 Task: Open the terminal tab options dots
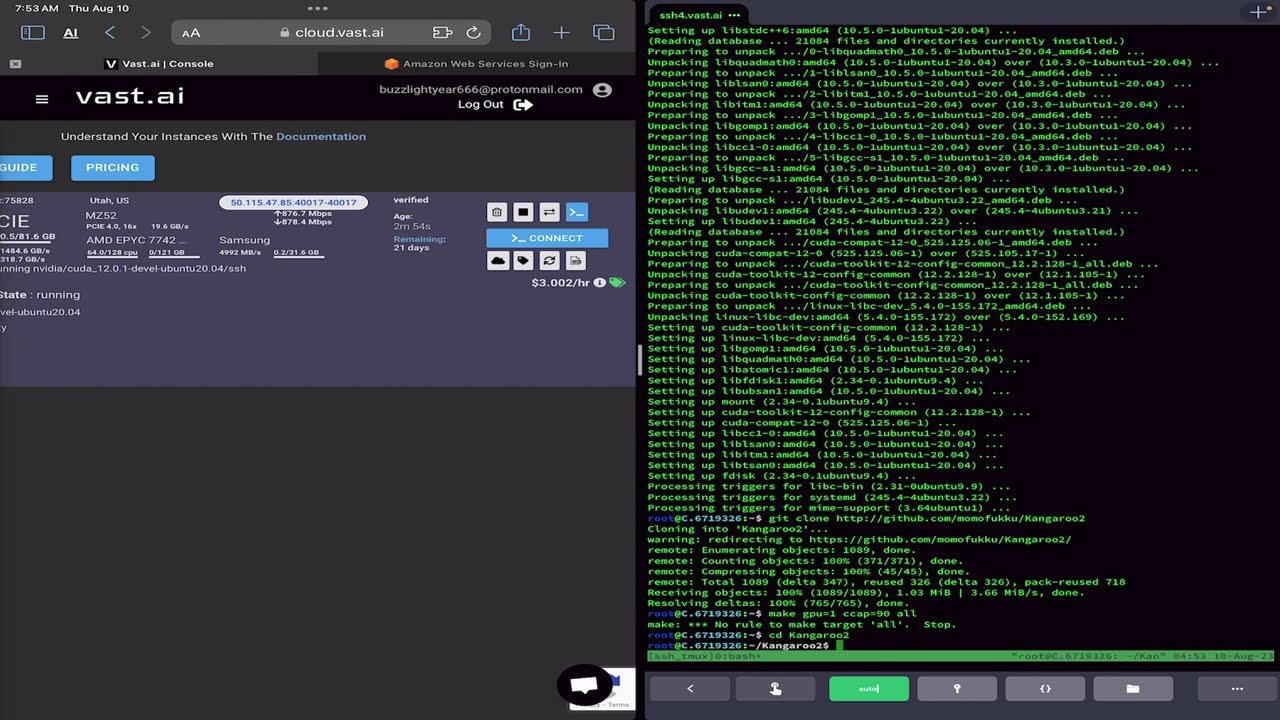(x=734, y=15)
